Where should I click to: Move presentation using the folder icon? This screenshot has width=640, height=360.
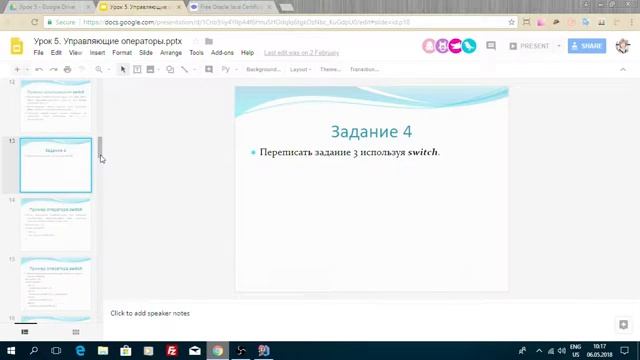click(x=209, y=41)
